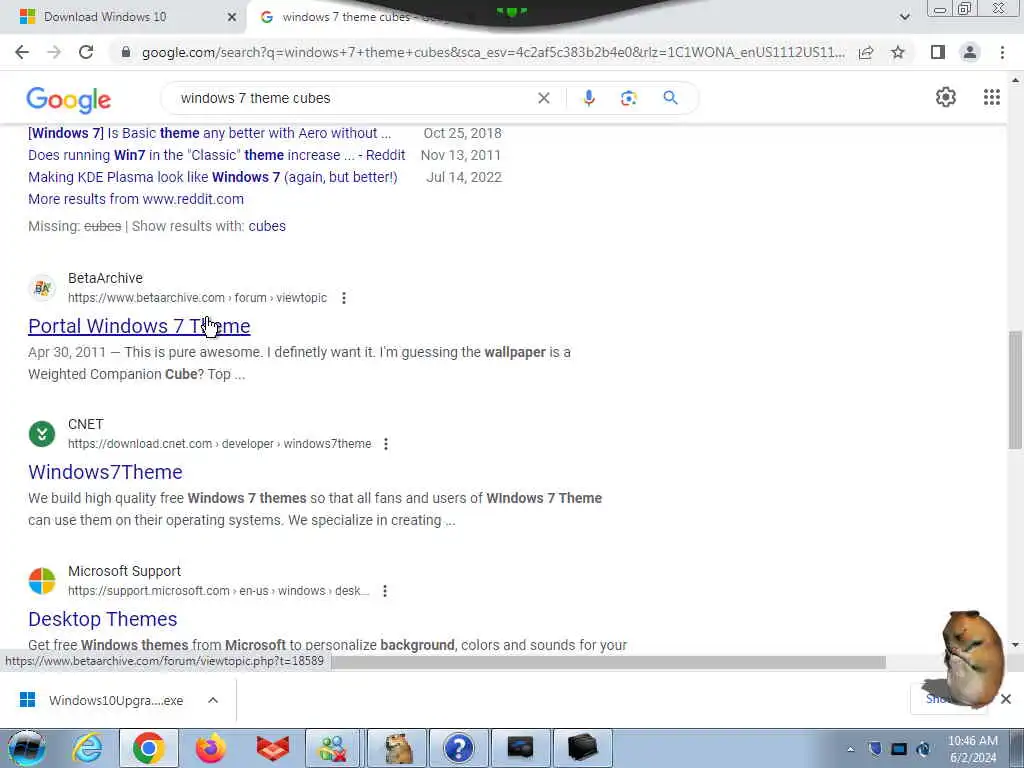Launch Internet Explorer from the taskbar
The width and height of the screenshot is (1024, 768).
(x=87, y=748)
